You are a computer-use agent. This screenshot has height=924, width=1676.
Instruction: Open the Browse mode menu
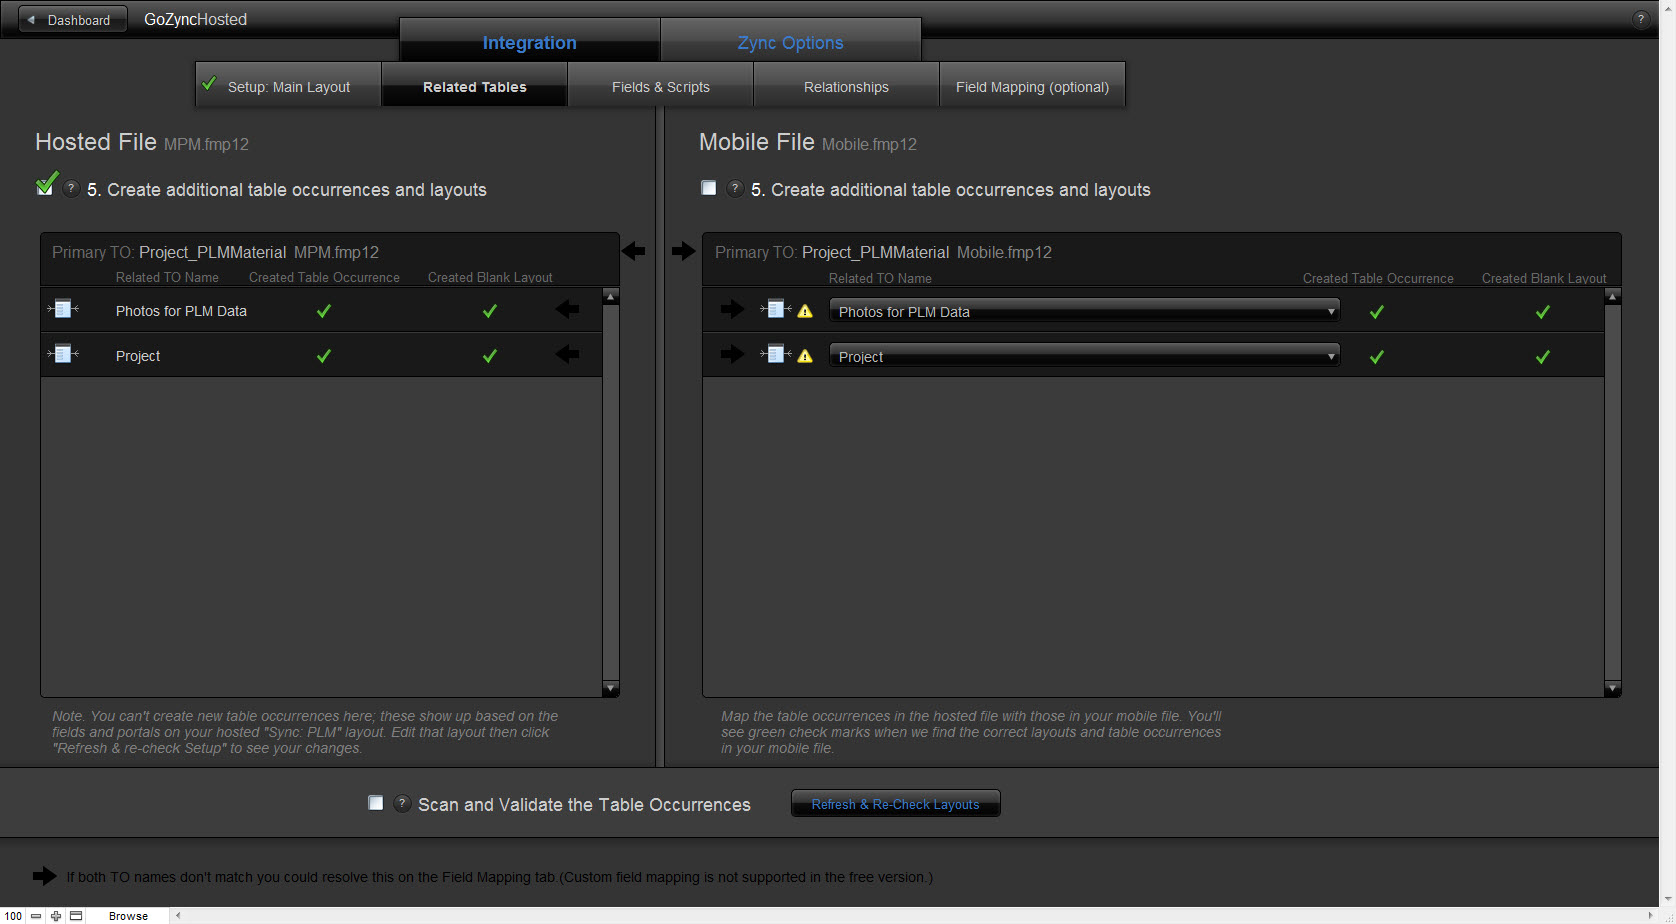(x=128, y=916)
